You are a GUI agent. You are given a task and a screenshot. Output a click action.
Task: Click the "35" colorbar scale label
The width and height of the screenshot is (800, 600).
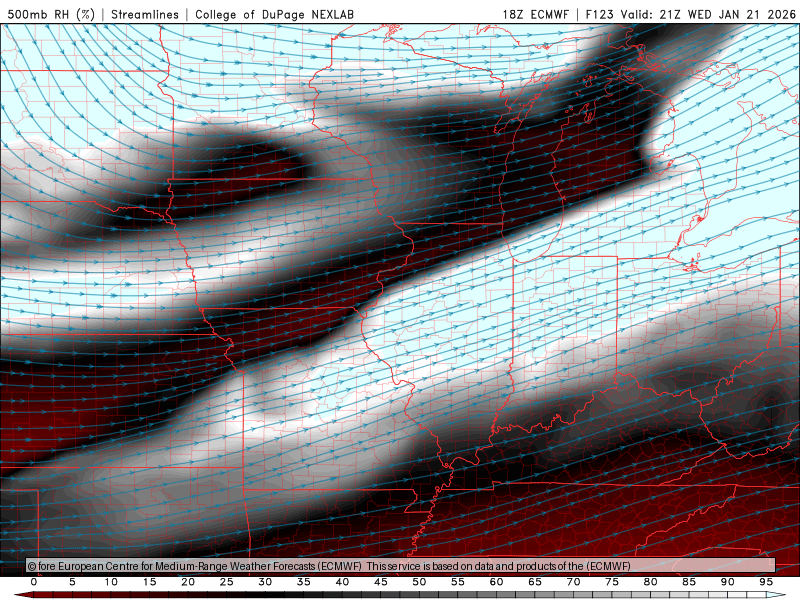tap(304, 582)
